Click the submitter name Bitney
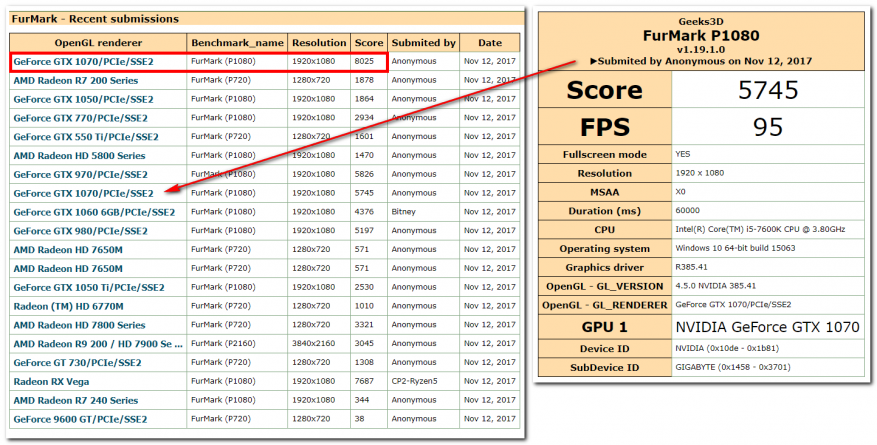This screenshot has width=877, height=445. (404, 212)
